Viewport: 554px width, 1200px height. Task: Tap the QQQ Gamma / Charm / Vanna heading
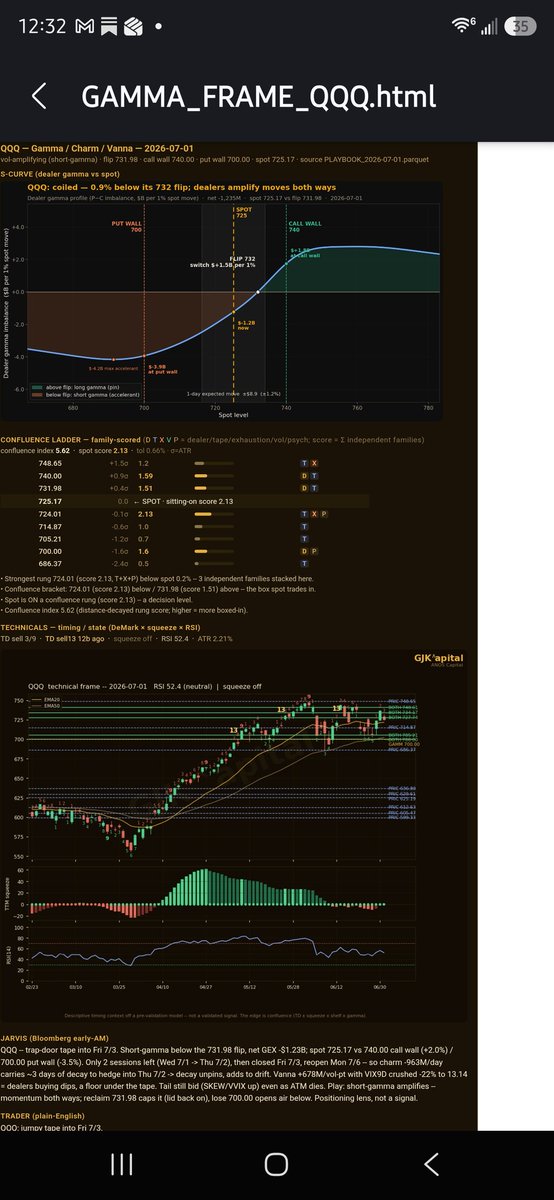tap(97, 148)
